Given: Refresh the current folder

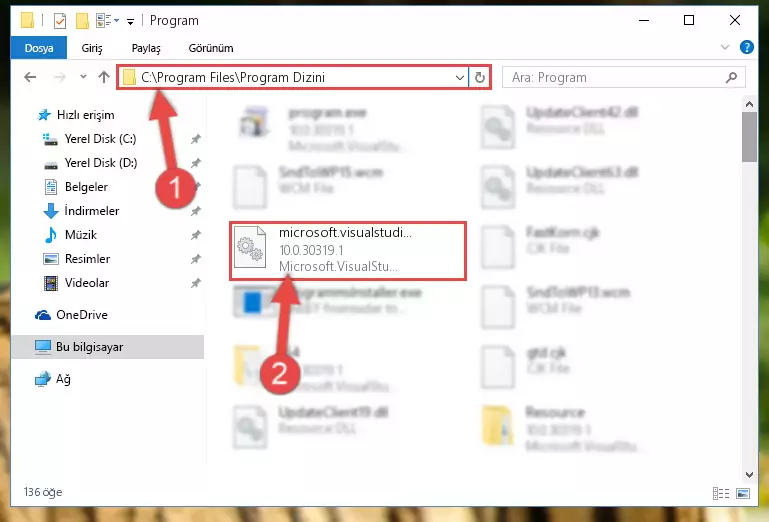Looking at the screenshot, I should click(480, 78).
